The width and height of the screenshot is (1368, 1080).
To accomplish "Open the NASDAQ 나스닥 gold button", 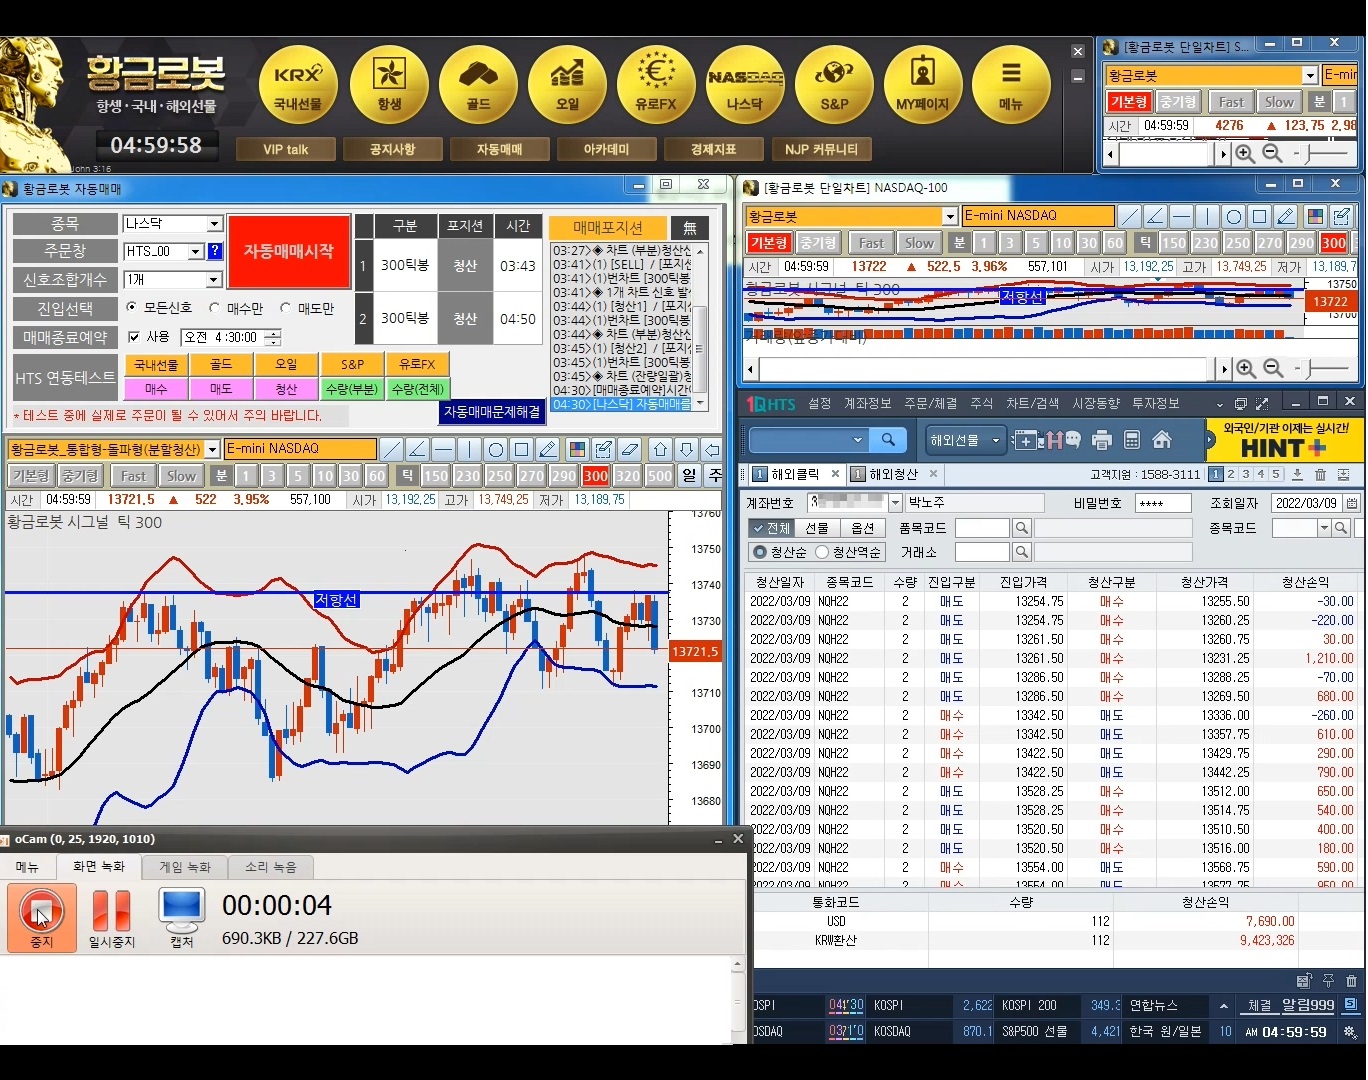I will coord(745,86).
